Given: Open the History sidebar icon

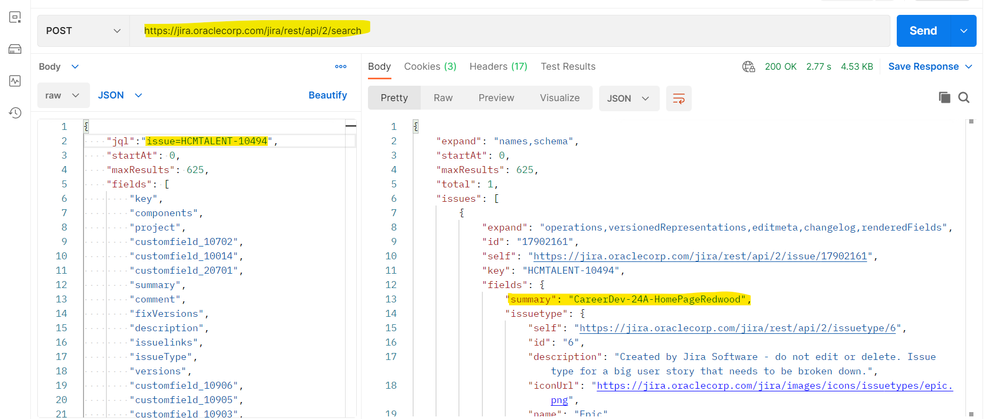Looking at the screenshot, I should click(x=15, y=113).
